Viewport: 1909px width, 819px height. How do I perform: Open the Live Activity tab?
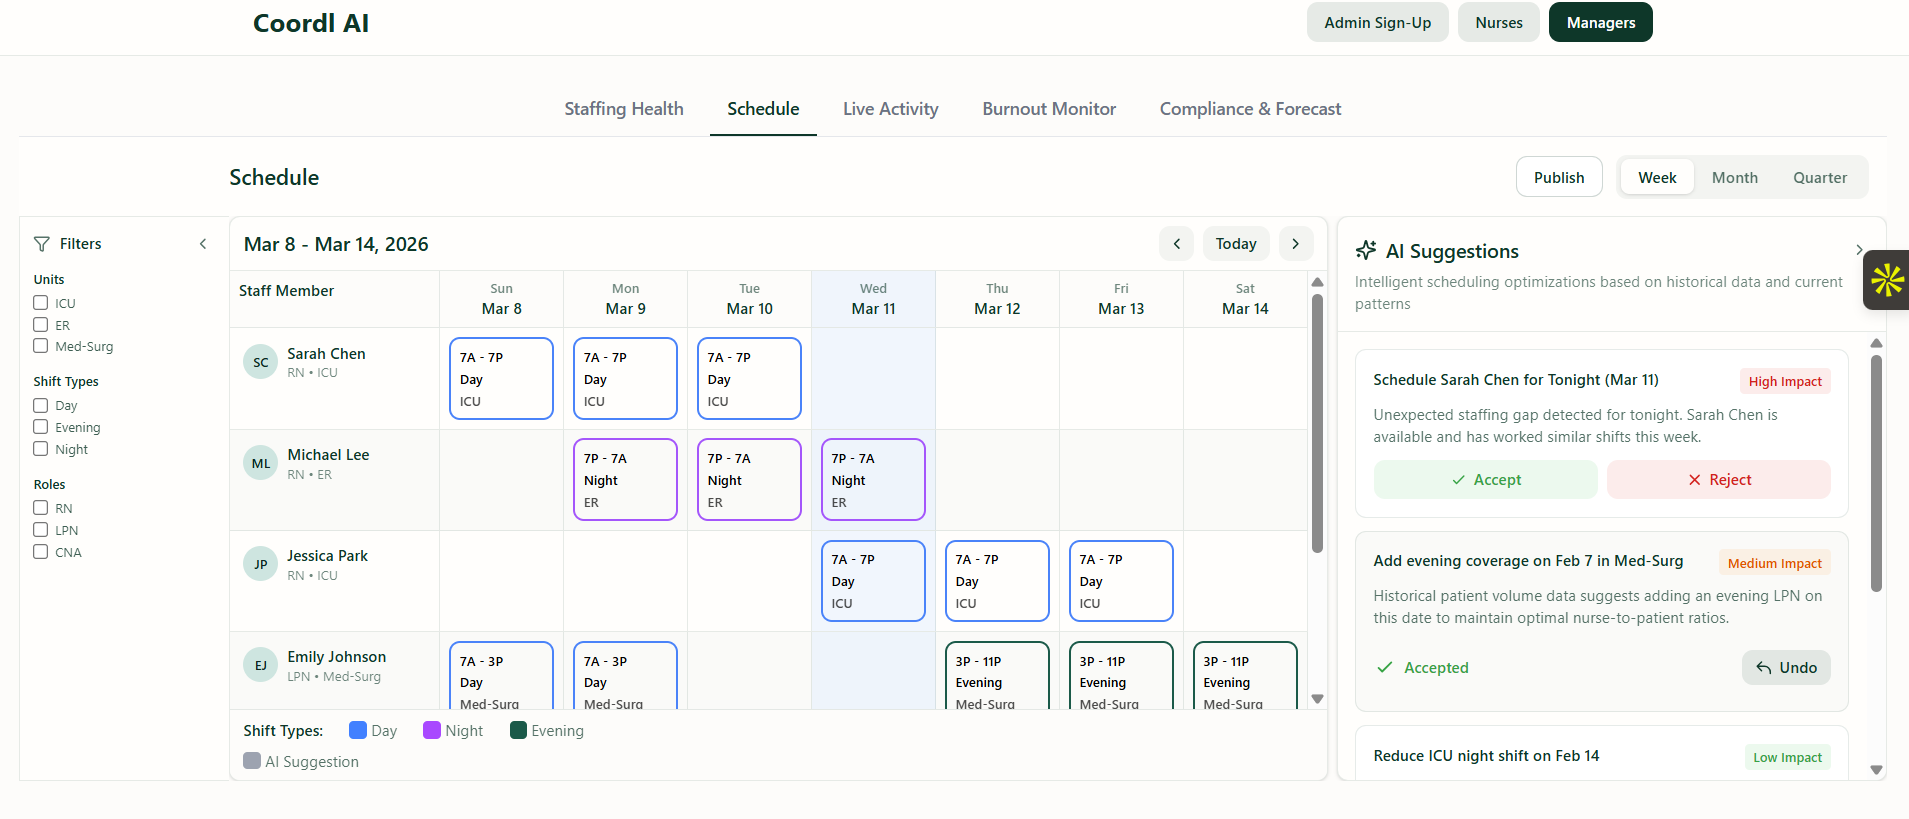click(891, 109)
